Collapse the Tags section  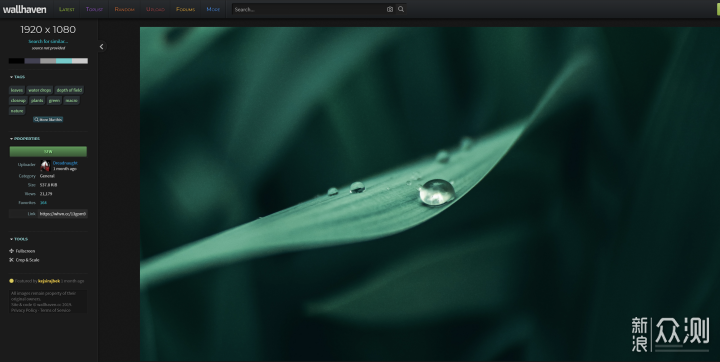(x=17, y=77)
